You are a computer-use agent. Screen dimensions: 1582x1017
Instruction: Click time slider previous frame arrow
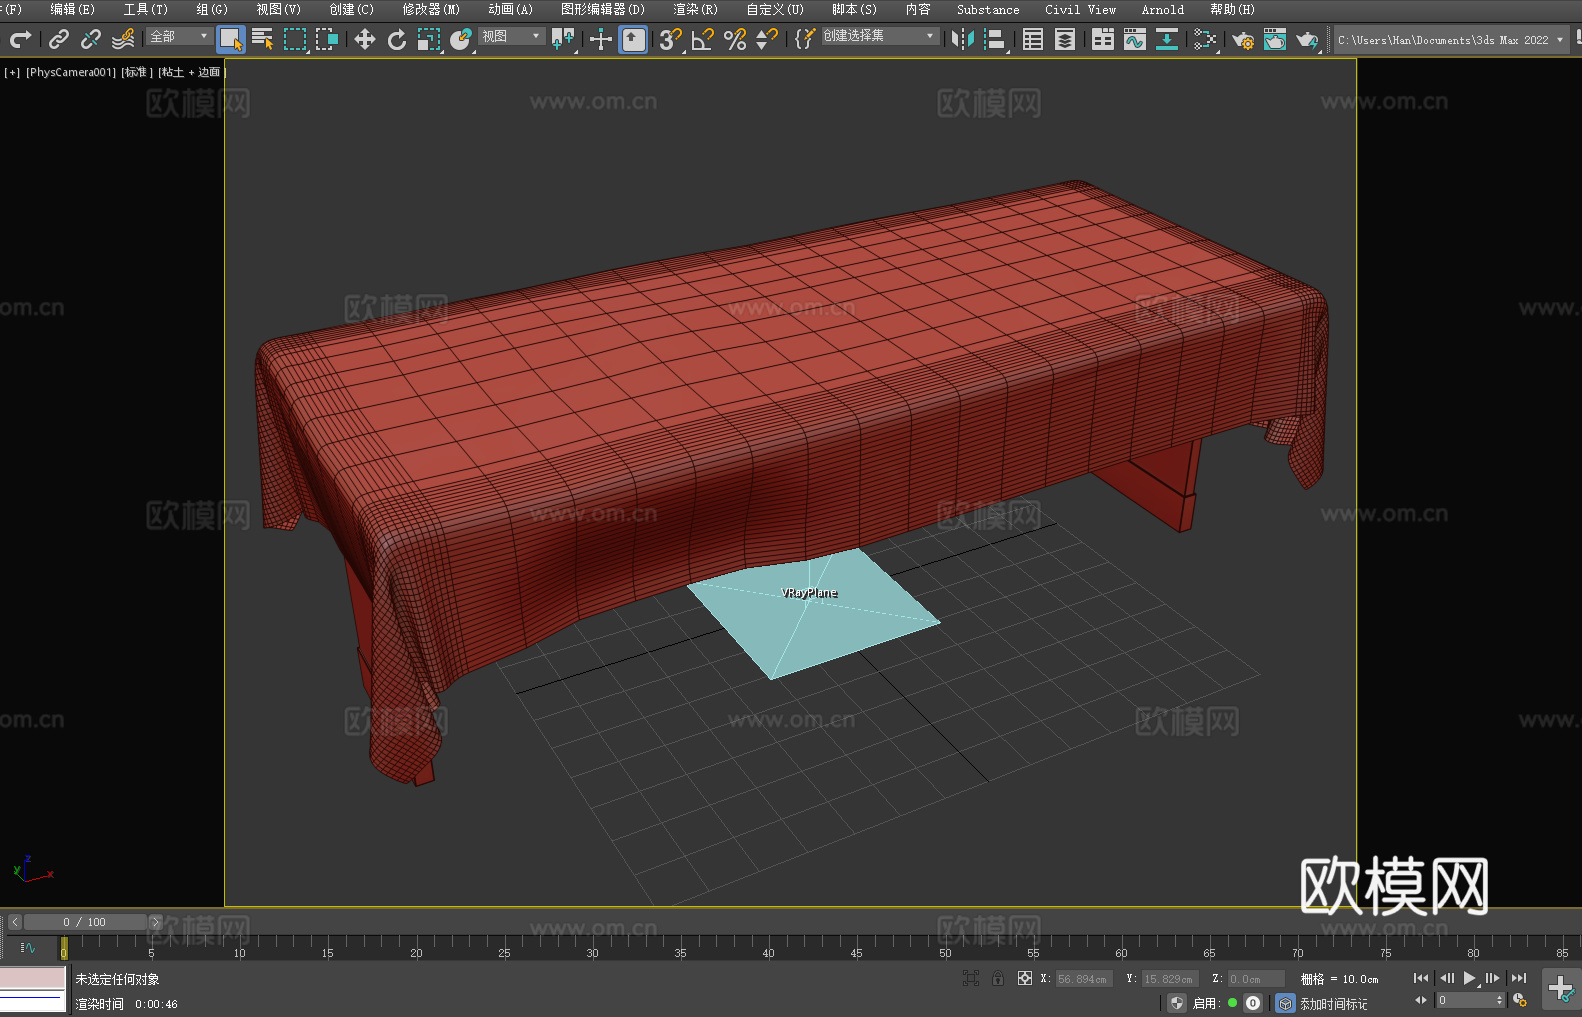pyautogui.click(x=14, y=922)
